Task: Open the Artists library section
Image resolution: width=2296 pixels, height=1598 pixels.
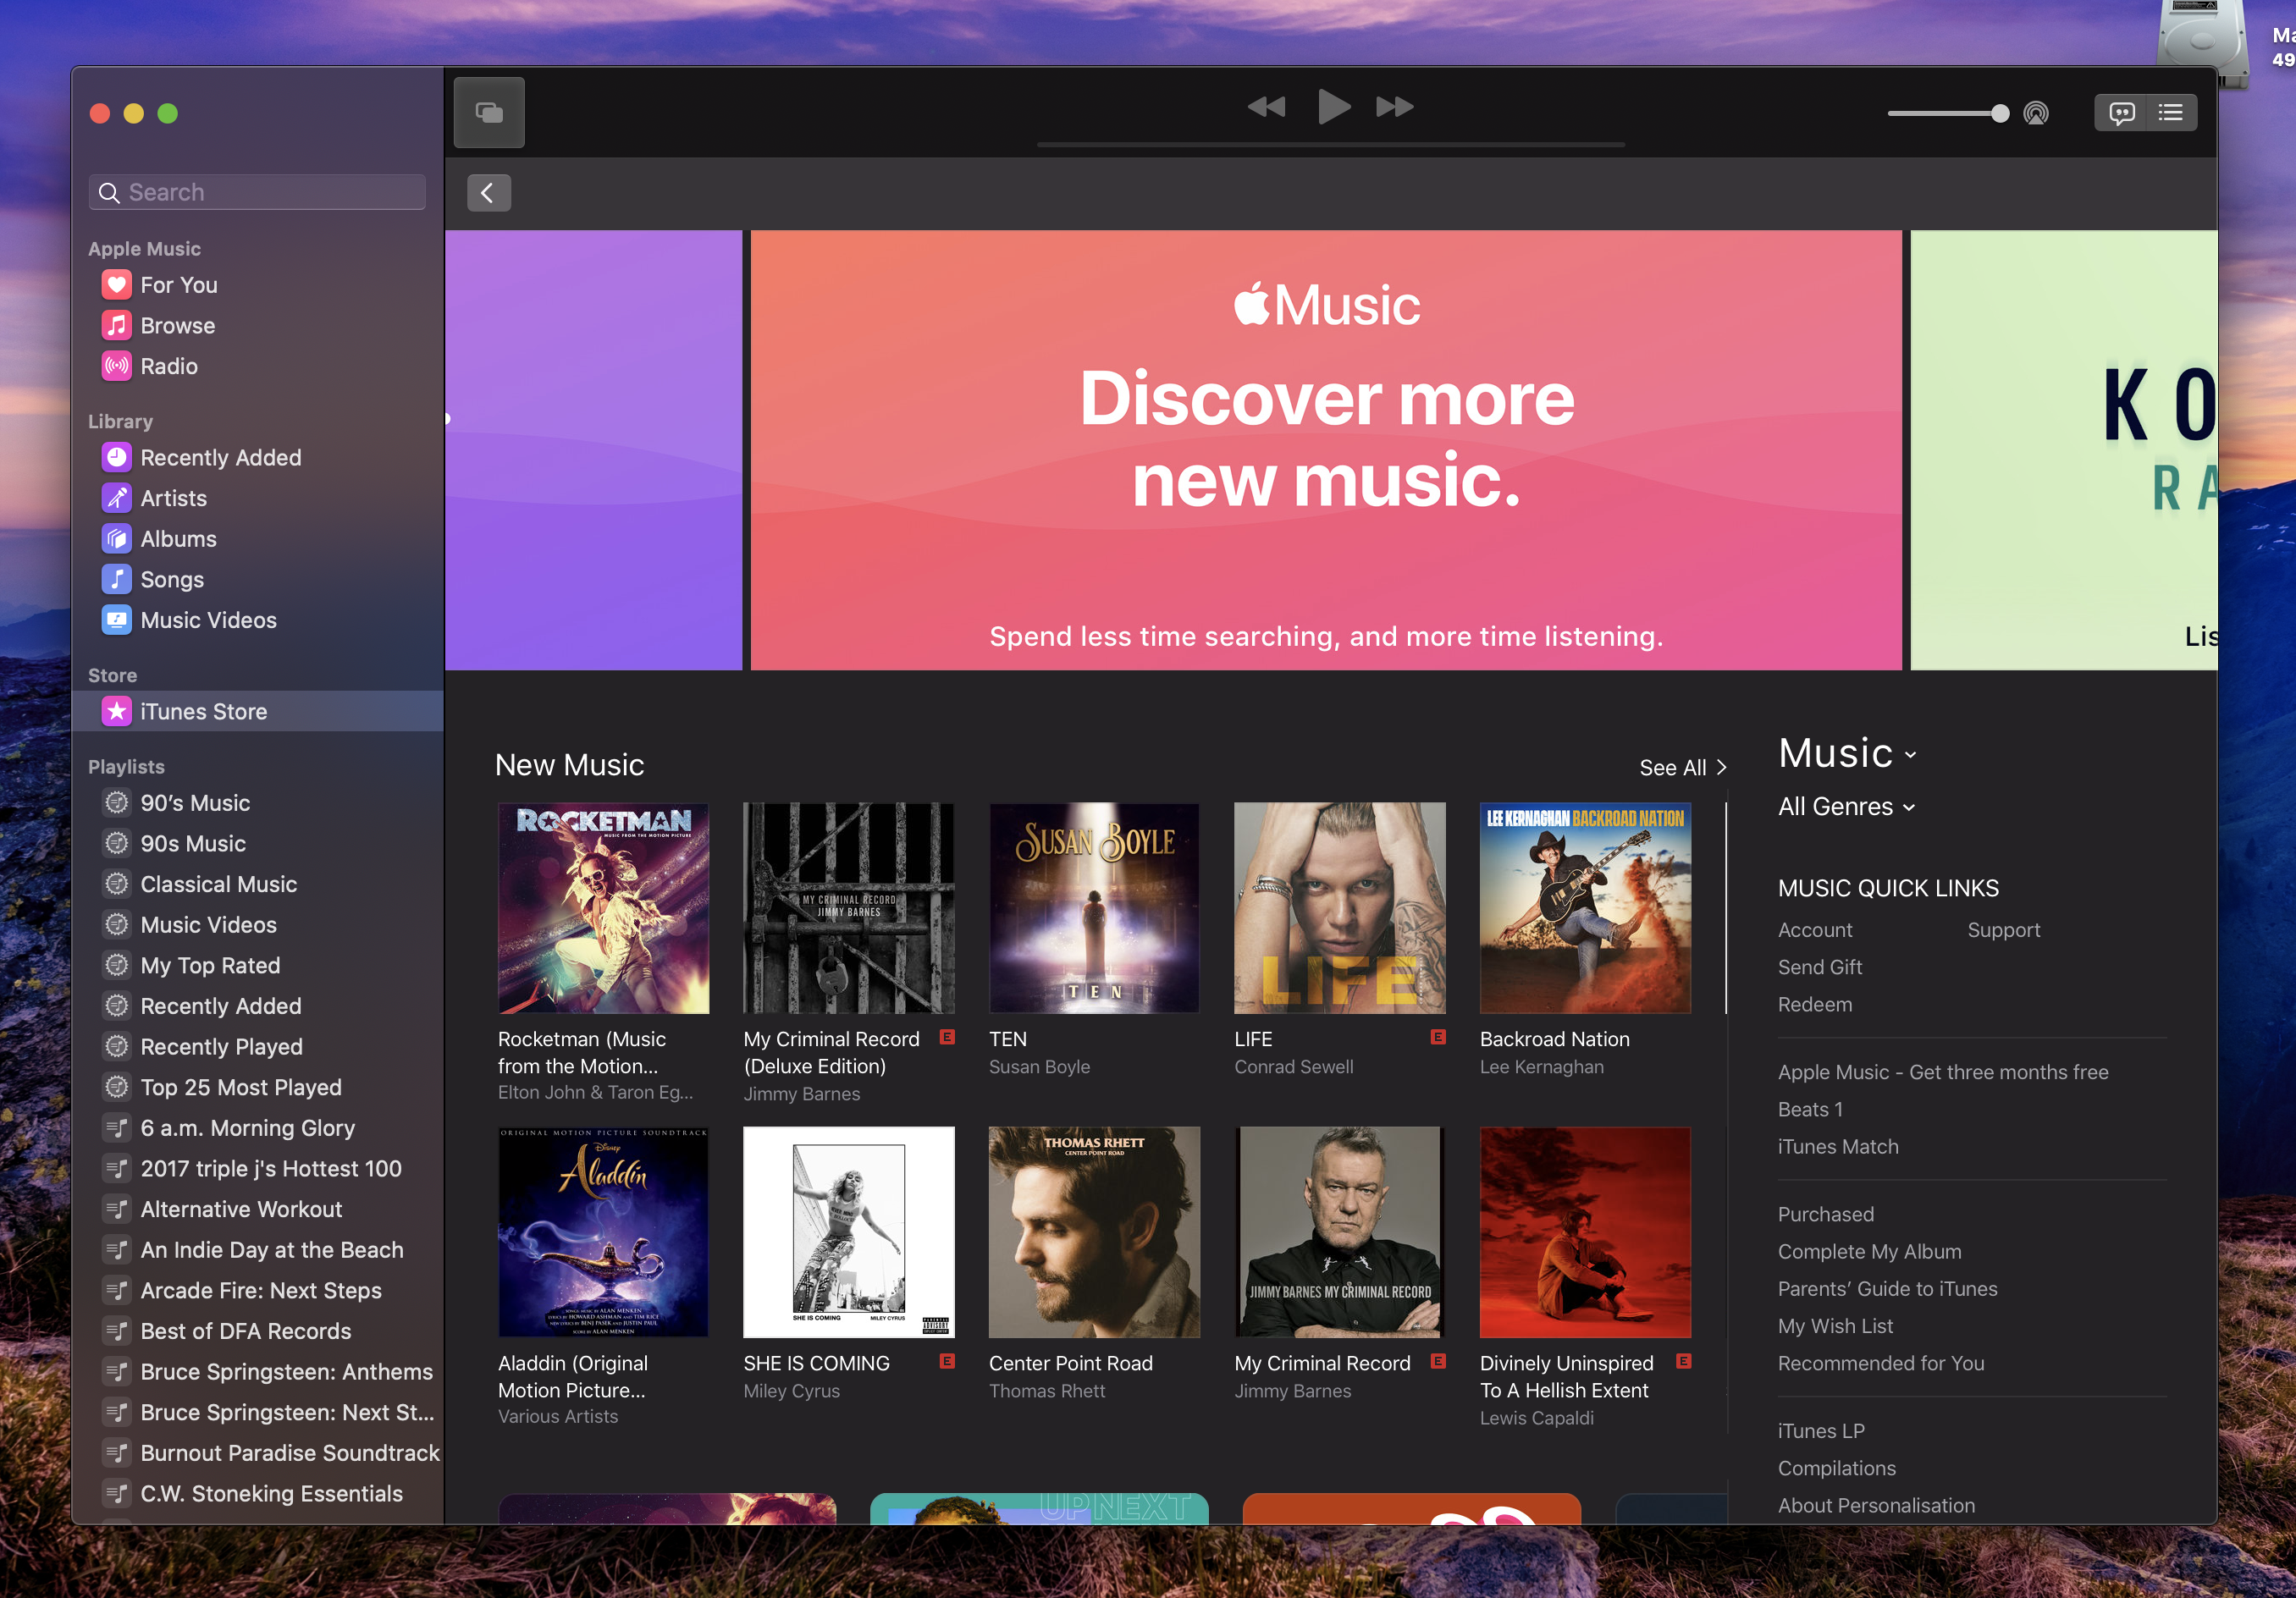Action: pos(173,498)
